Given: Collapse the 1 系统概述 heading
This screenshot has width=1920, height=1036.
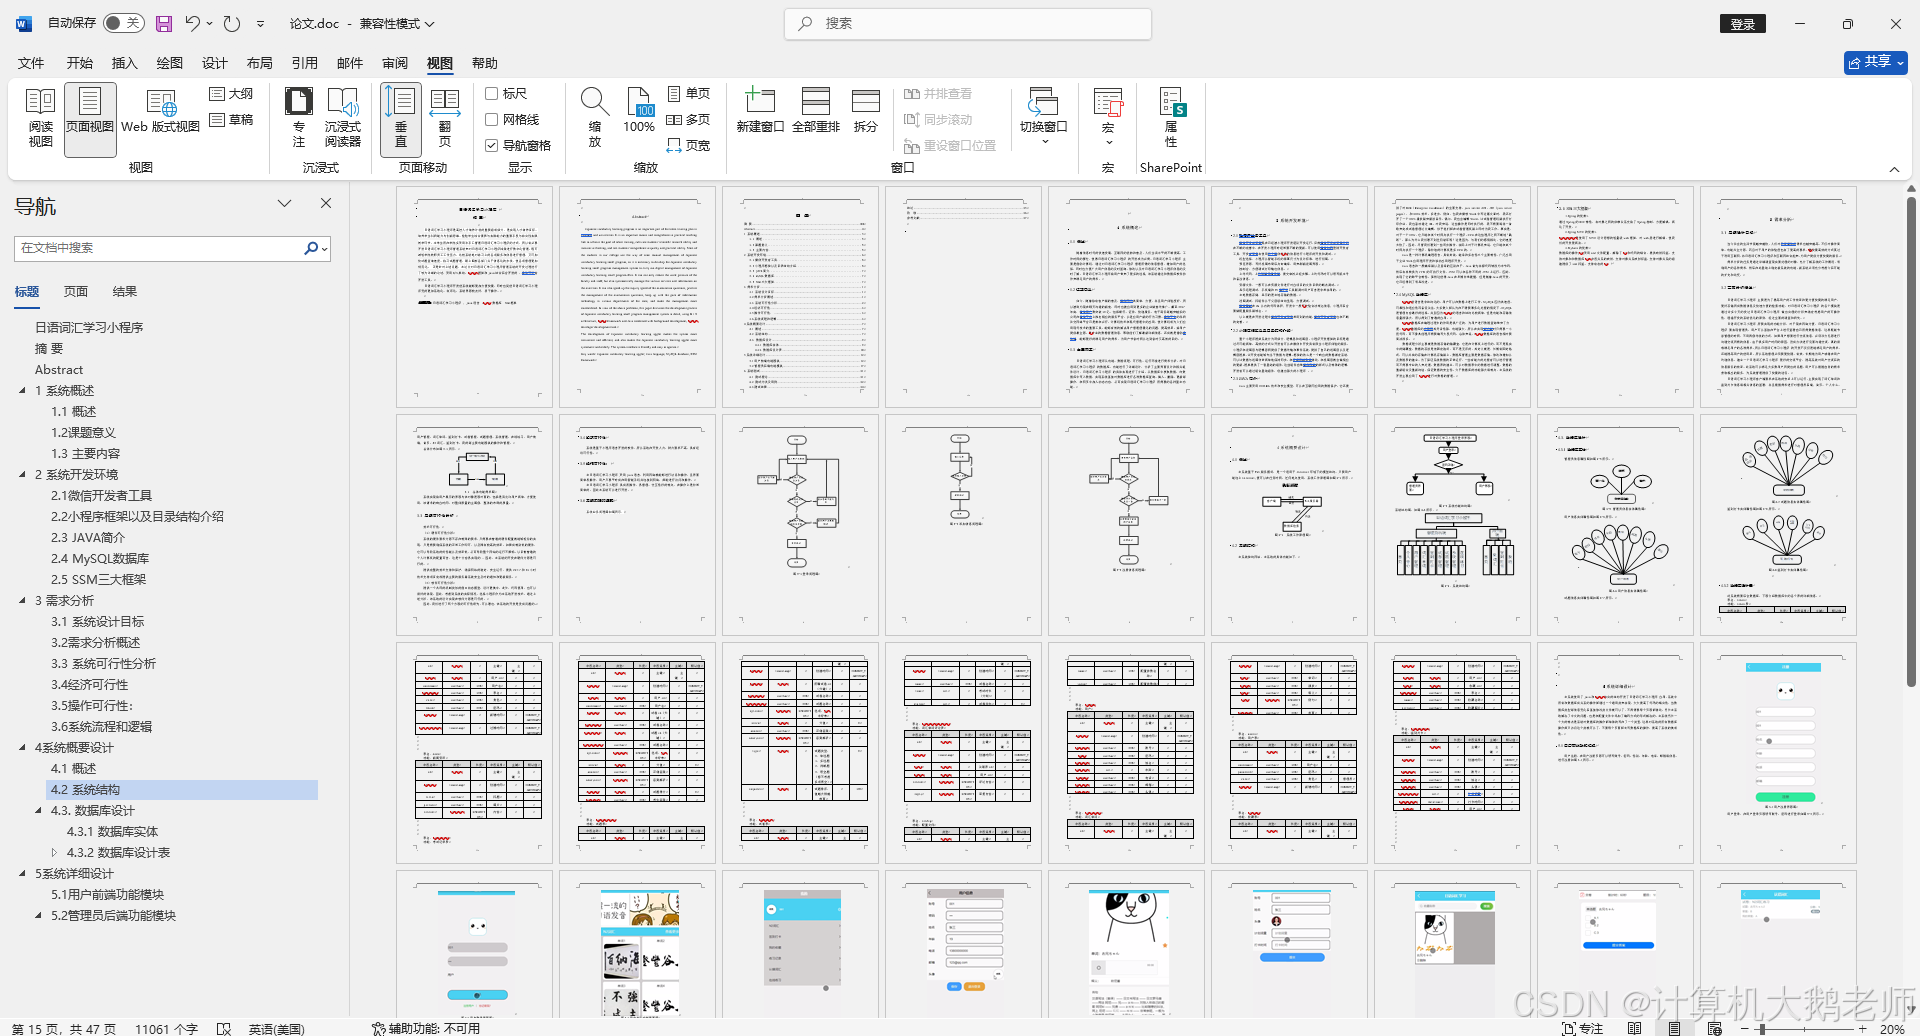Looking at the screenshot, I should click(22, 391).
